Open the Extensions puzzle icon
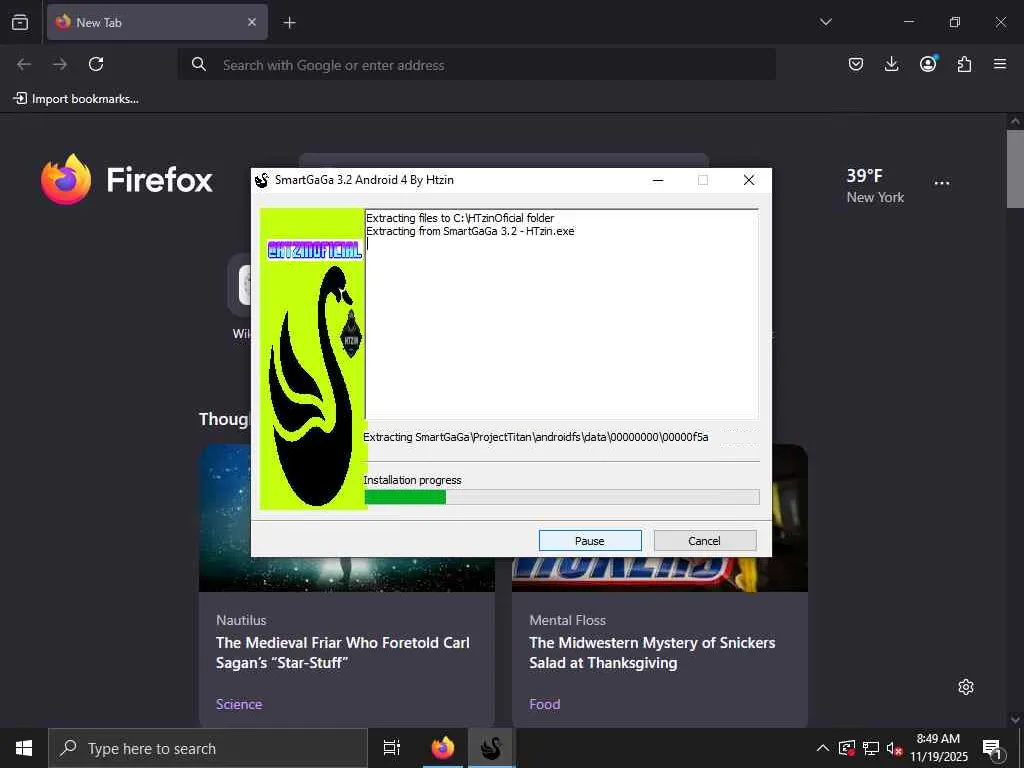This screenshot has width=1024, height=768. click(964, 64)
